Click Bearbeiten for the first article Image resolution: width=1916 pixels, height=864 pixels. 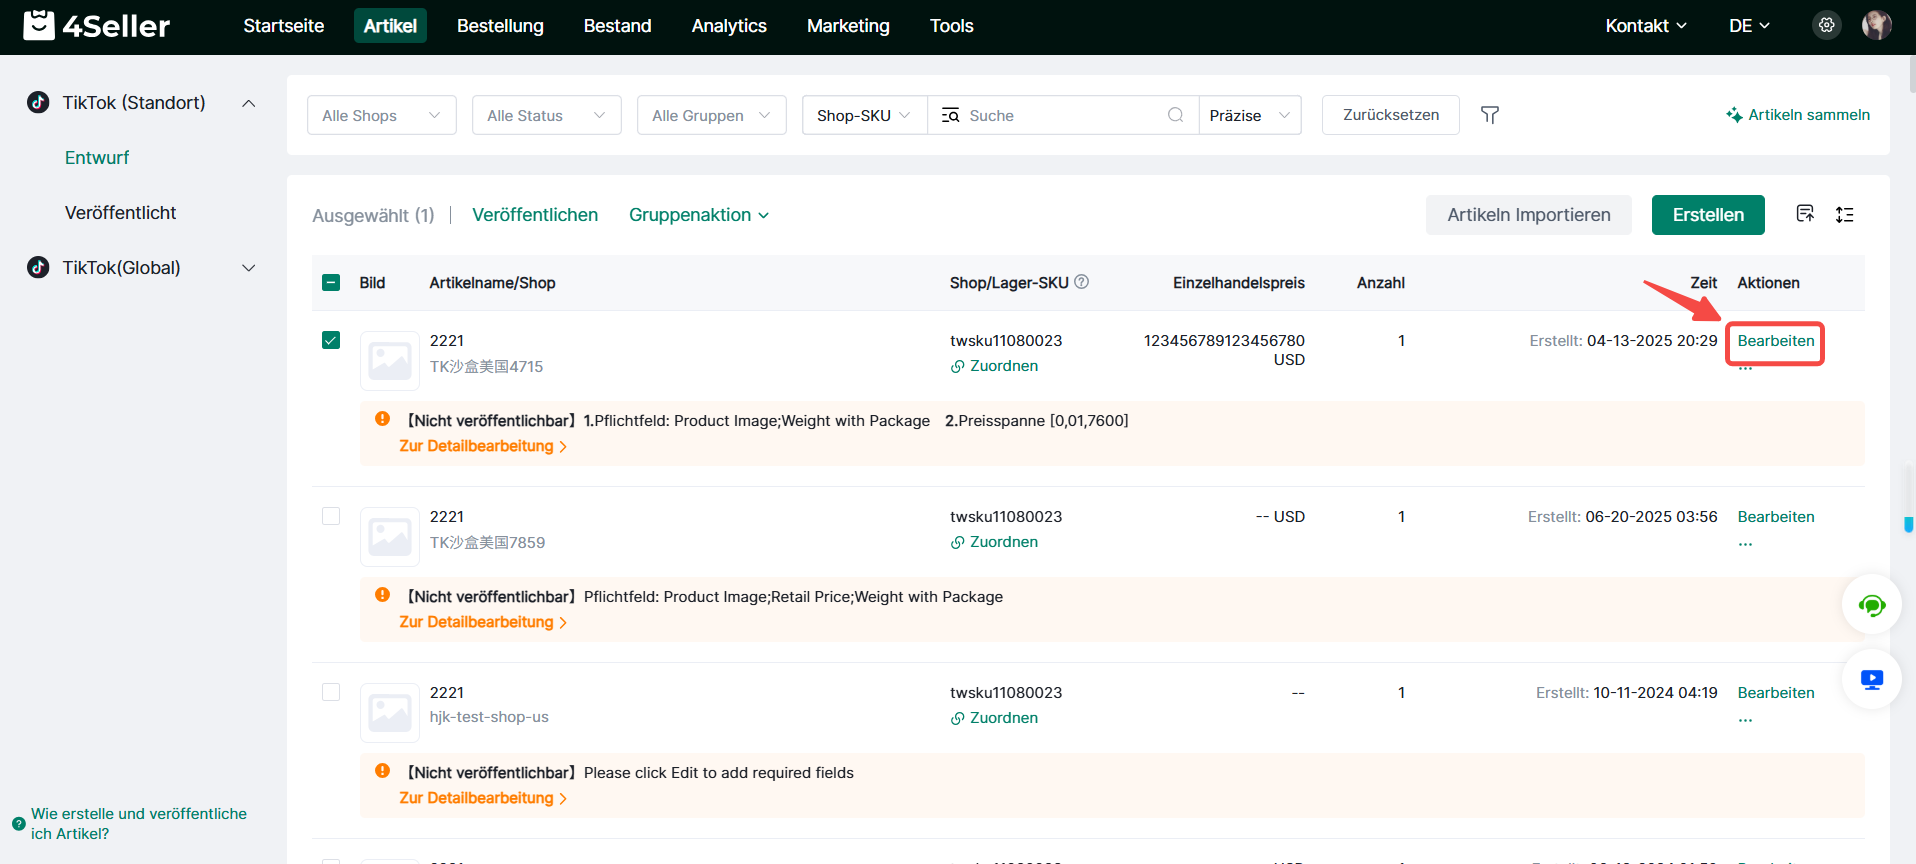coord(1775,341)
